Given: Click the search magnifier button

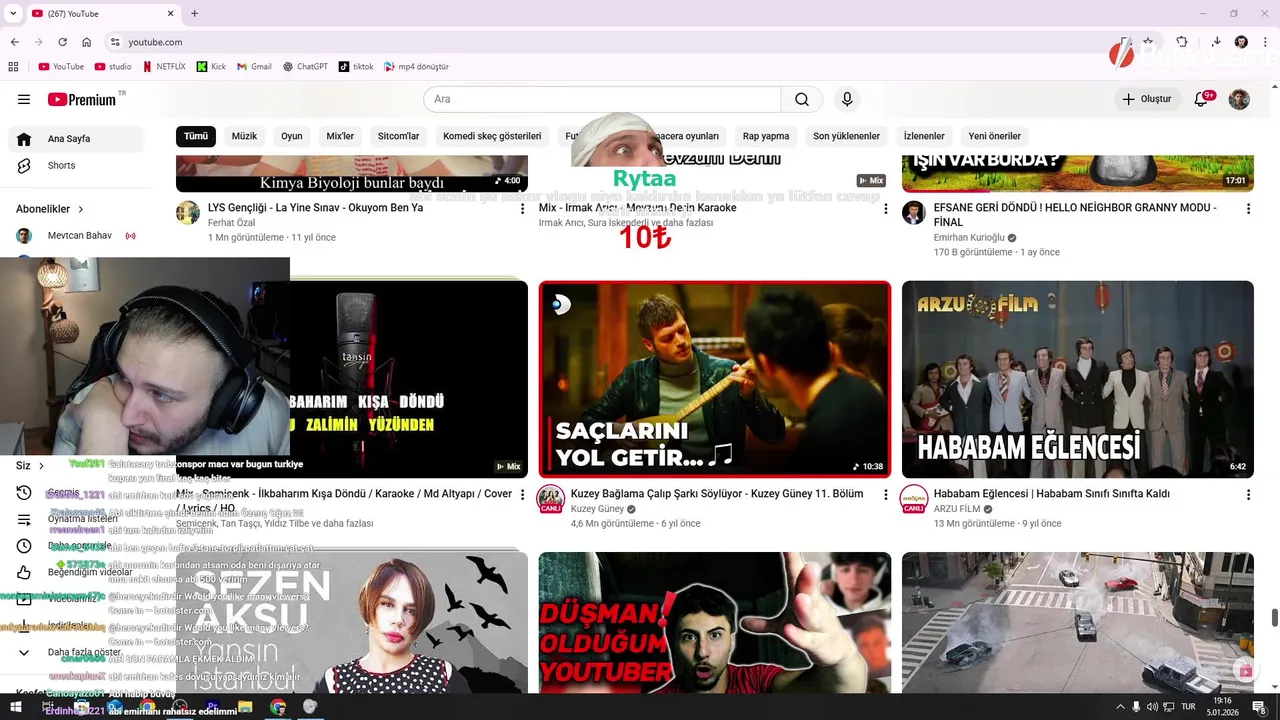Looking at the screenshot, I should pos(802,99).
